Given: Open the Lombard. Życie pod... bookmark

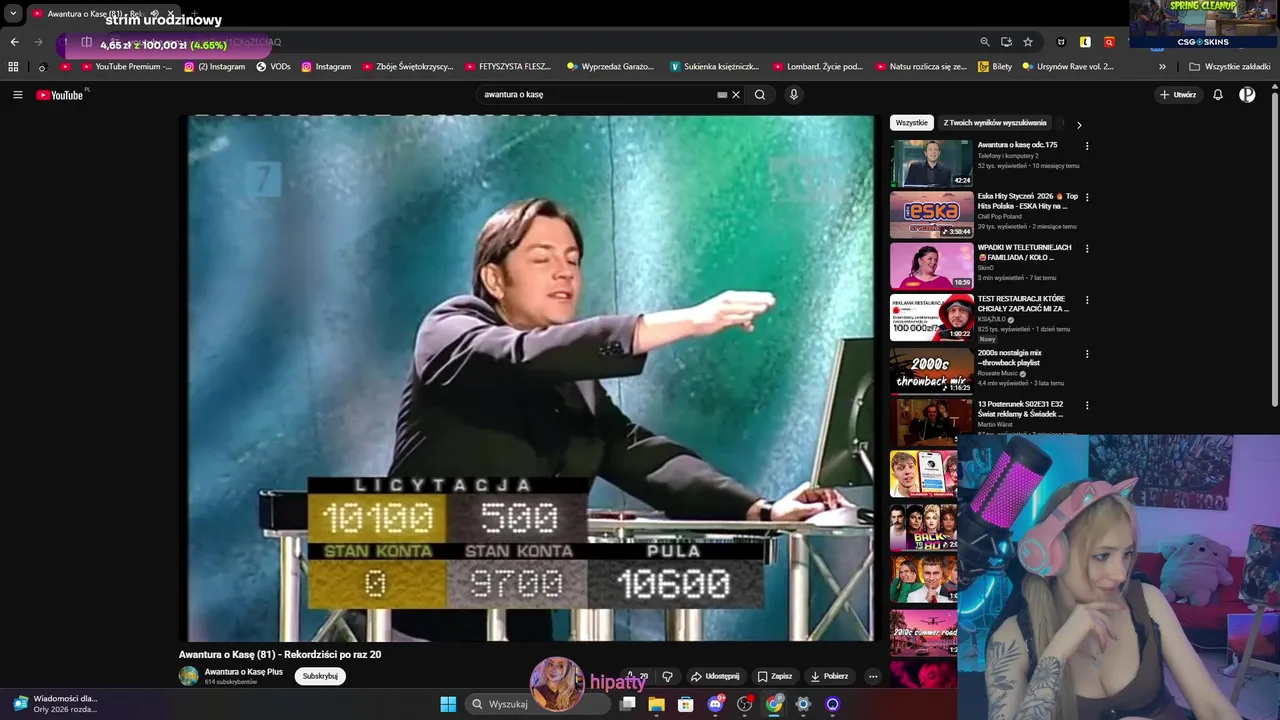Looking at the screenshot, I should click(818, 67).
